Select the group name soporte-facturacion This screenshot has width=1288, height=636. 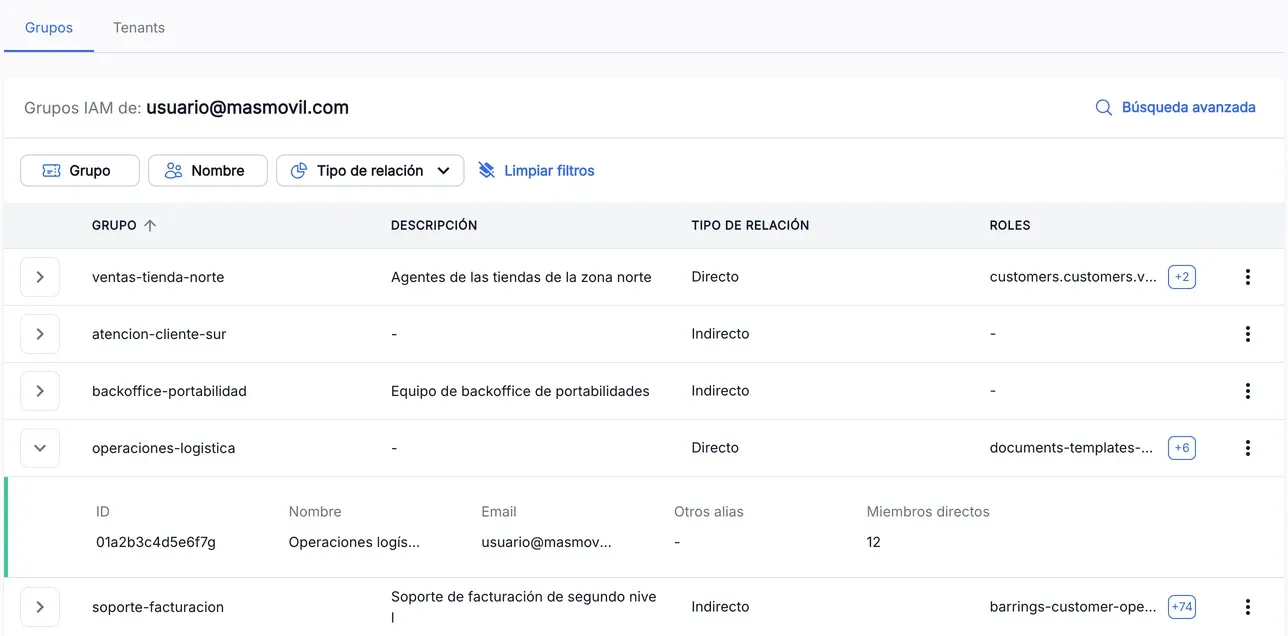tap(158, 607)
